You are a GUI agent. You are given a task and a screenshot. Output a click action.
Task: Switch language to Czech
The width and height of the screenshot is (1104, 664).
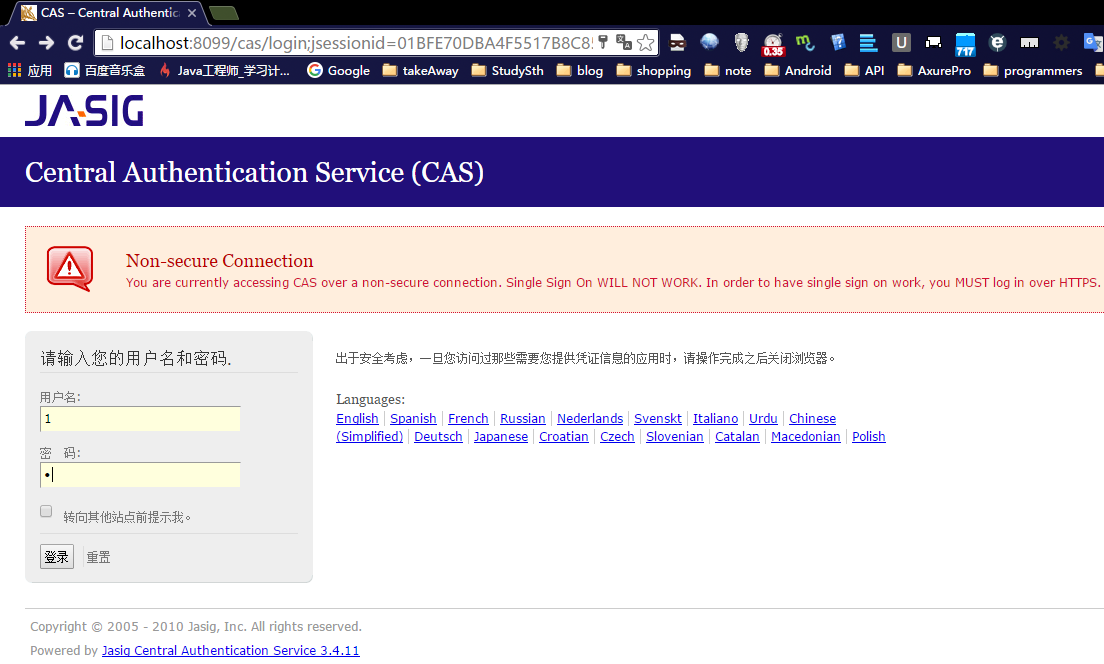[x=617, y=437]
